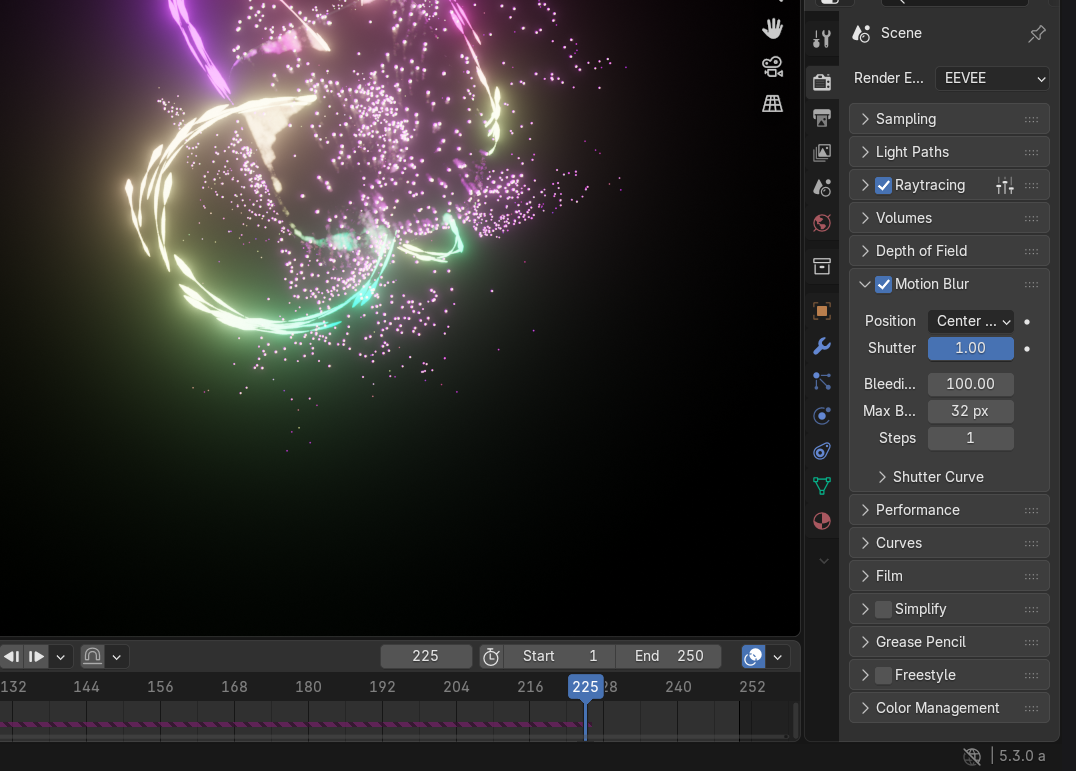Click the Bleeding 100.00 field
This screenshot has width=1076, height=773.
(x=970, y=384)
